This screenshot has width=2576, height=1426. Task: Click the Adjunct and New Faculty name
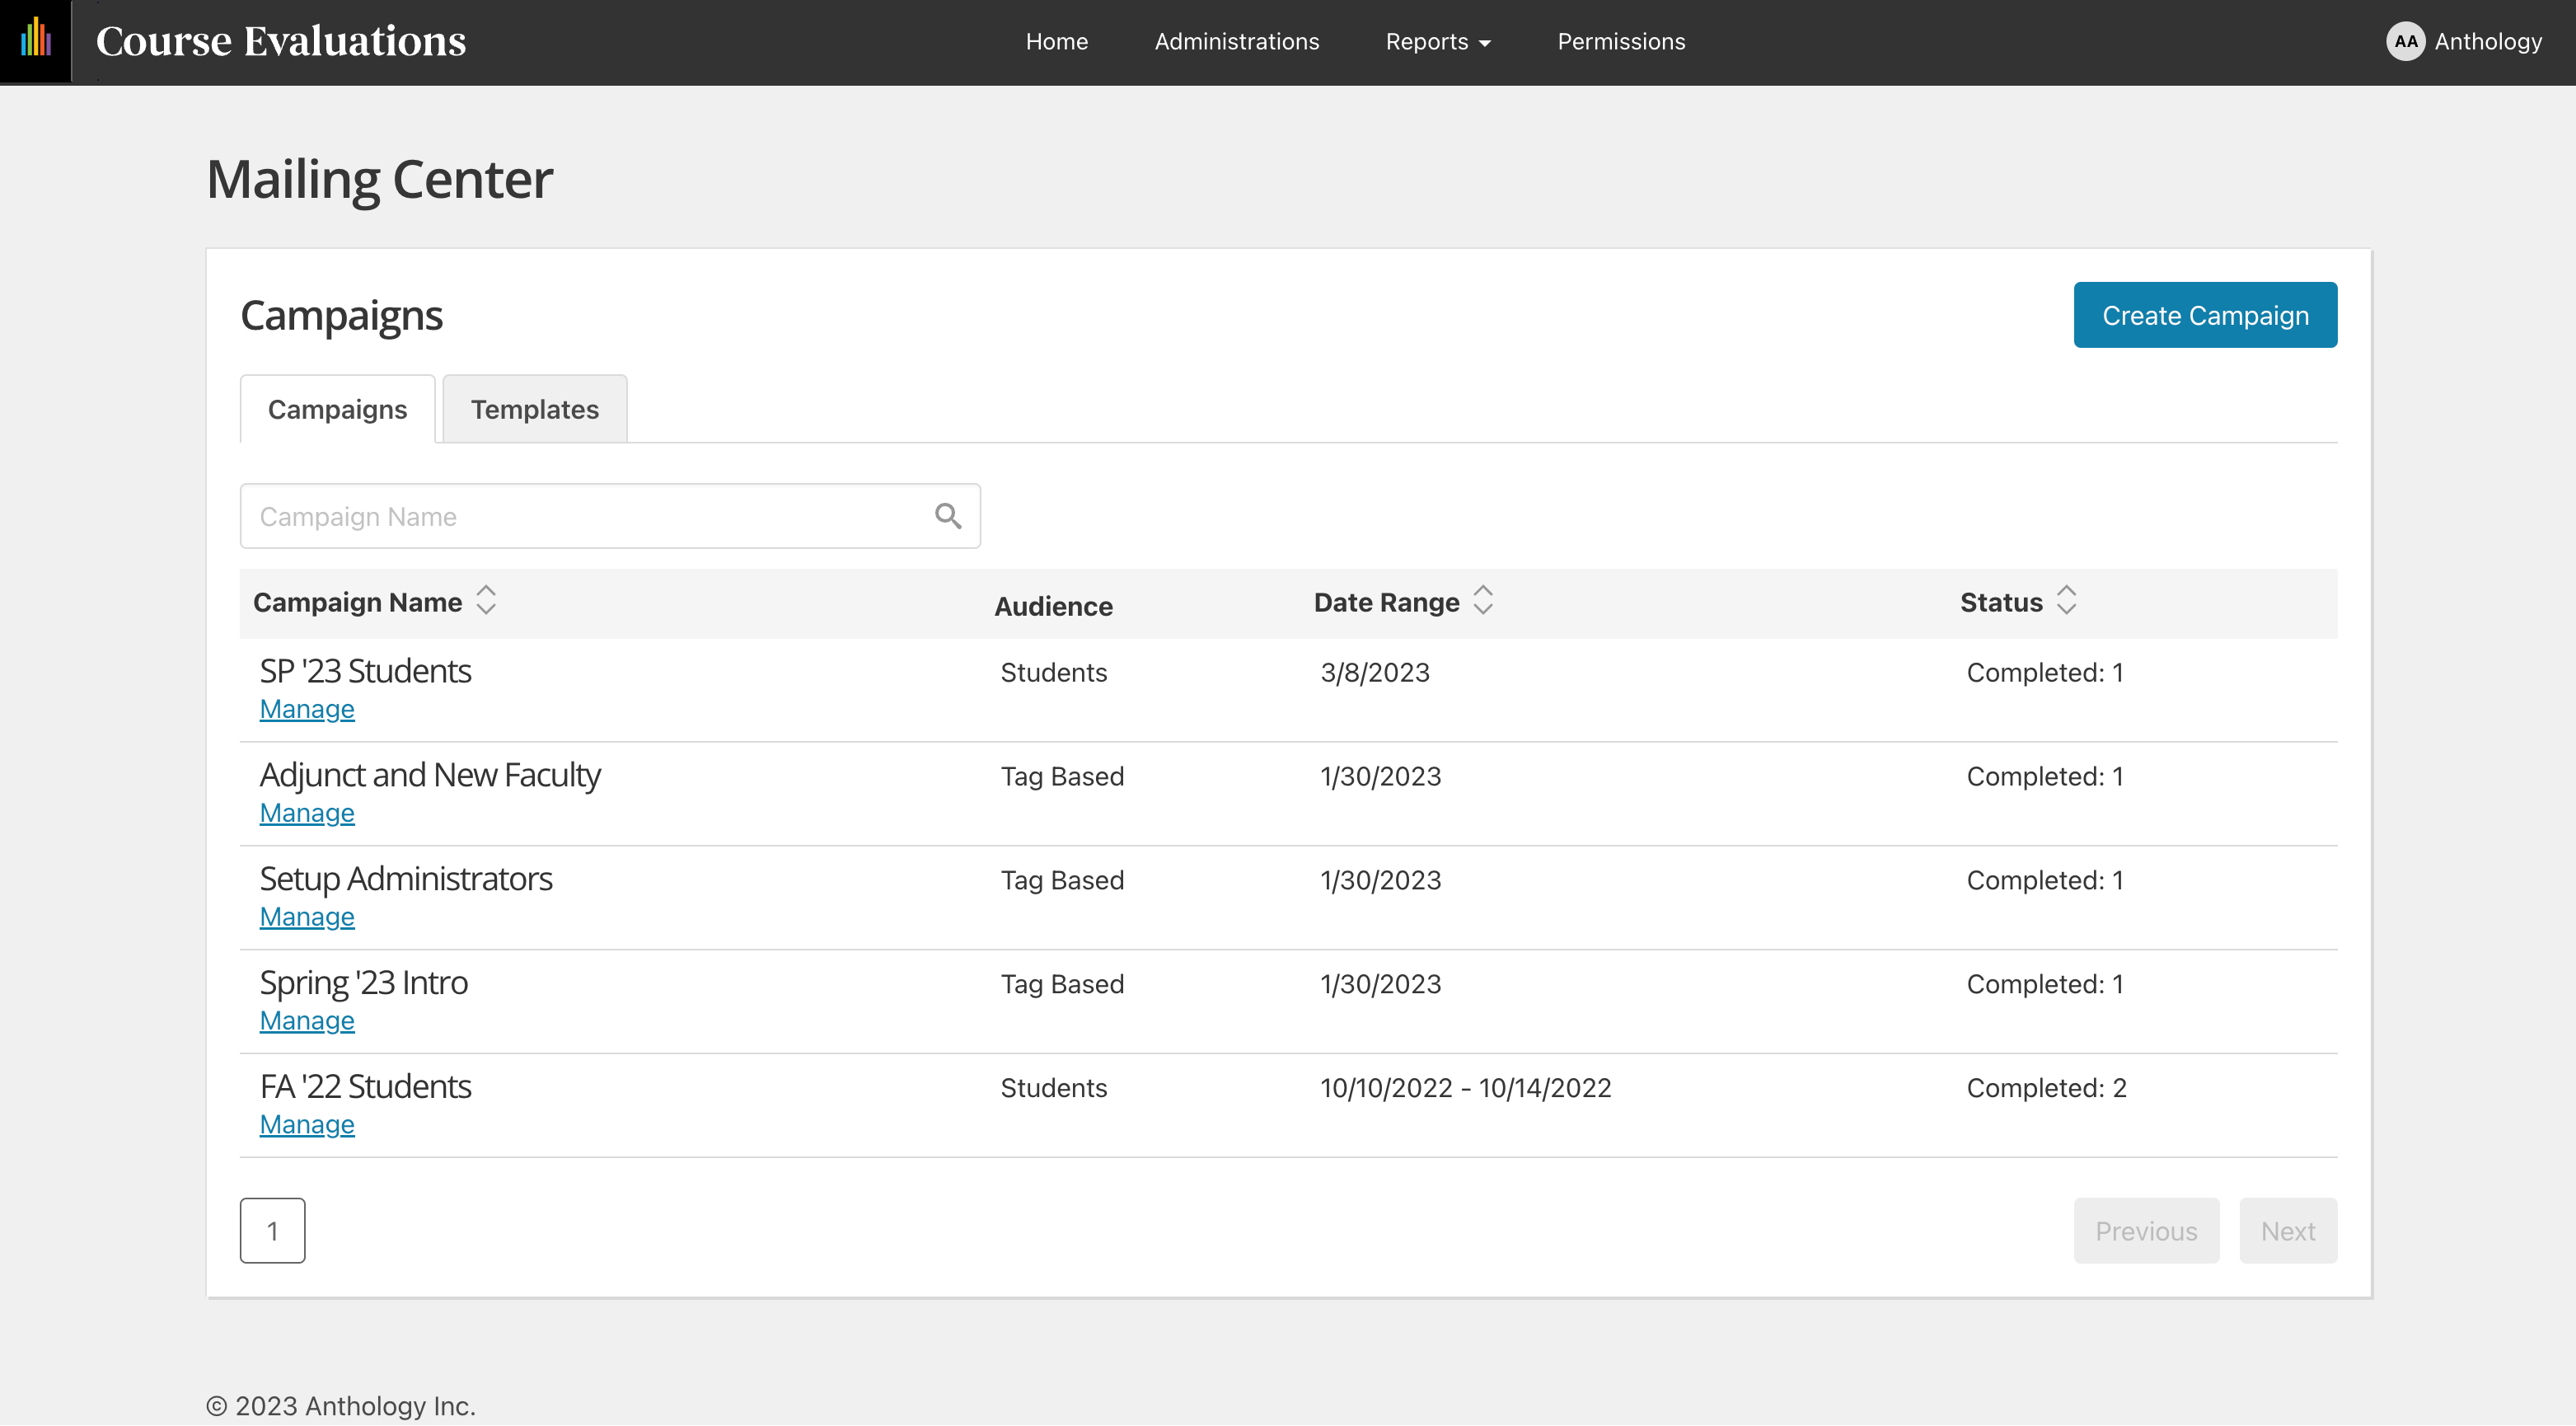coord(430,775)
